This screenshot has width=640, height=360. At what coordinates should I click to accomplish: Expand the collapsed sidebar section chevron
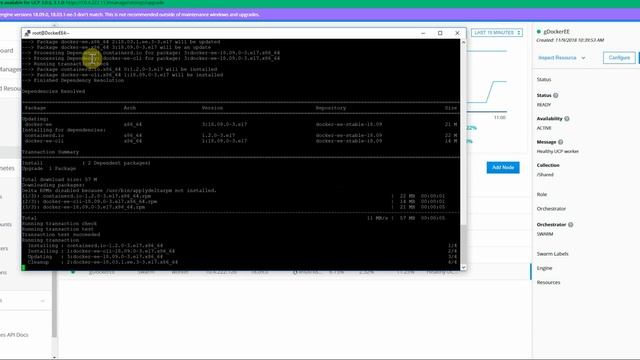tap(43, 301)
